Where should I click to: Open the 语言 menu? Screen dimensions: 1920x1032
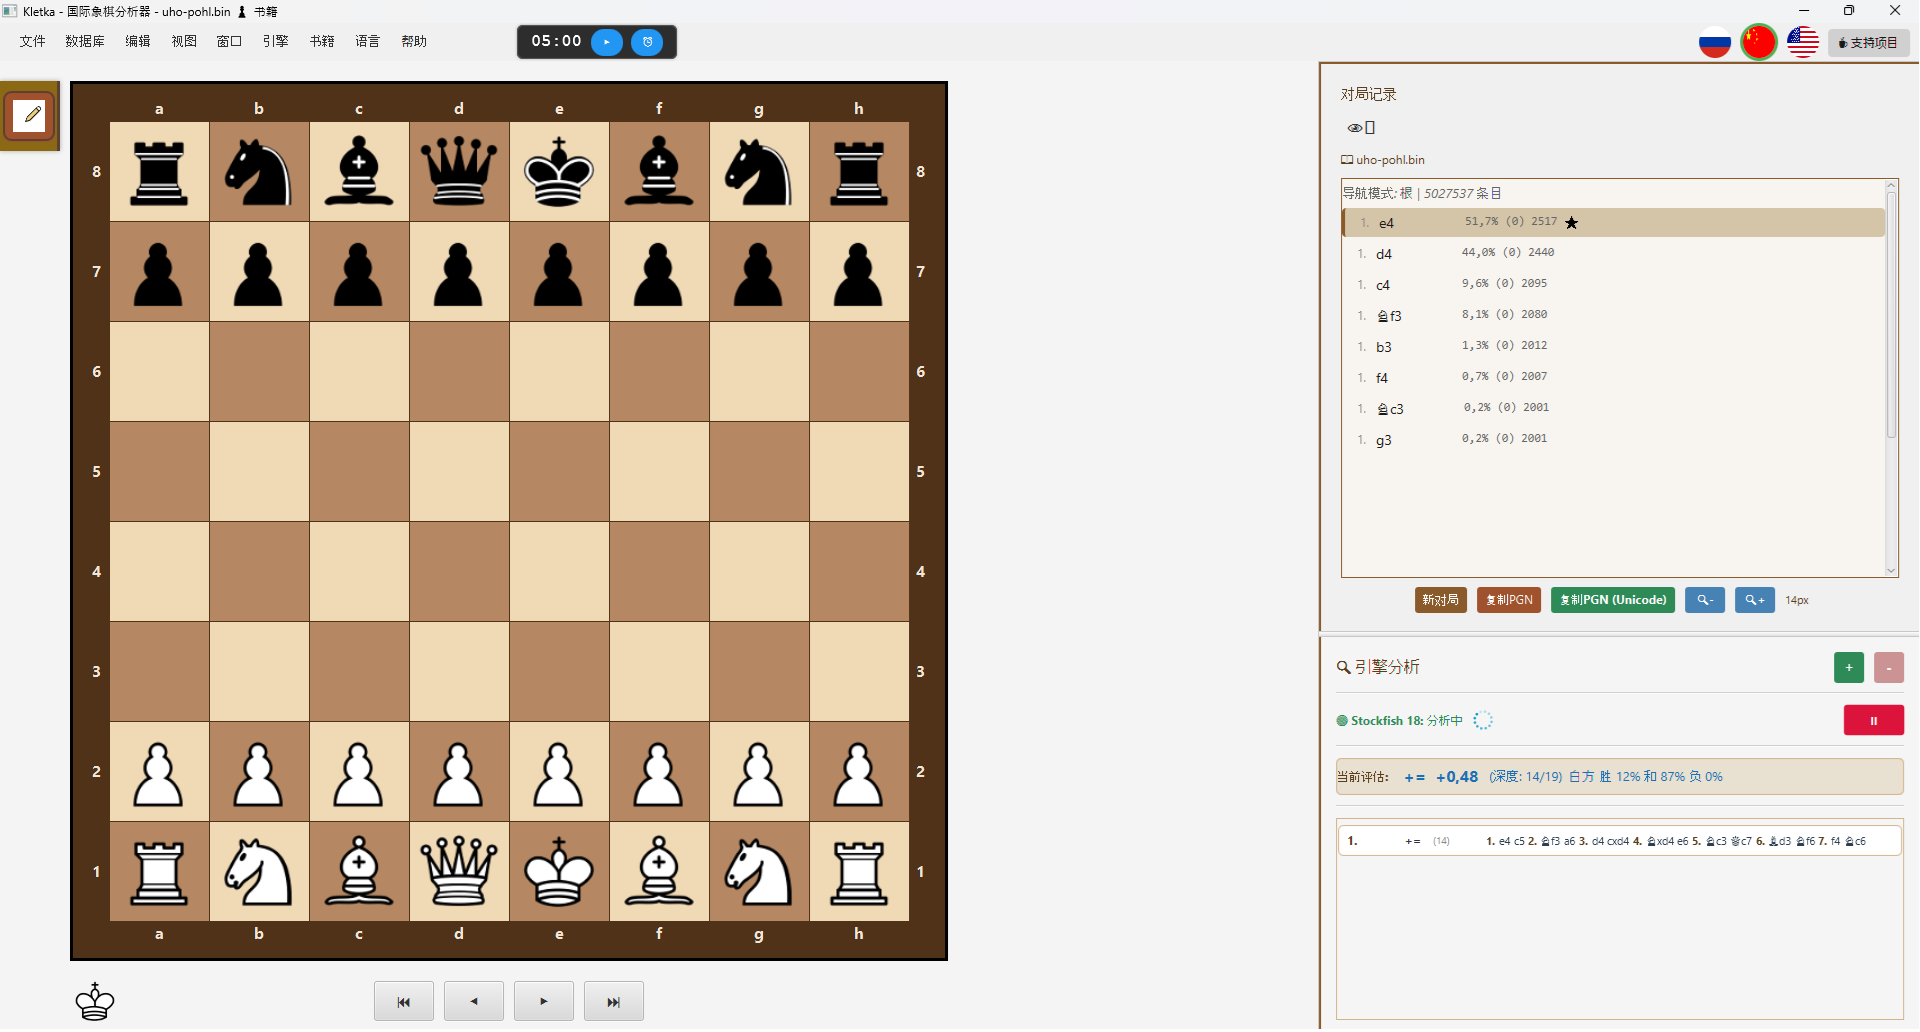click(x=368, y=42)
